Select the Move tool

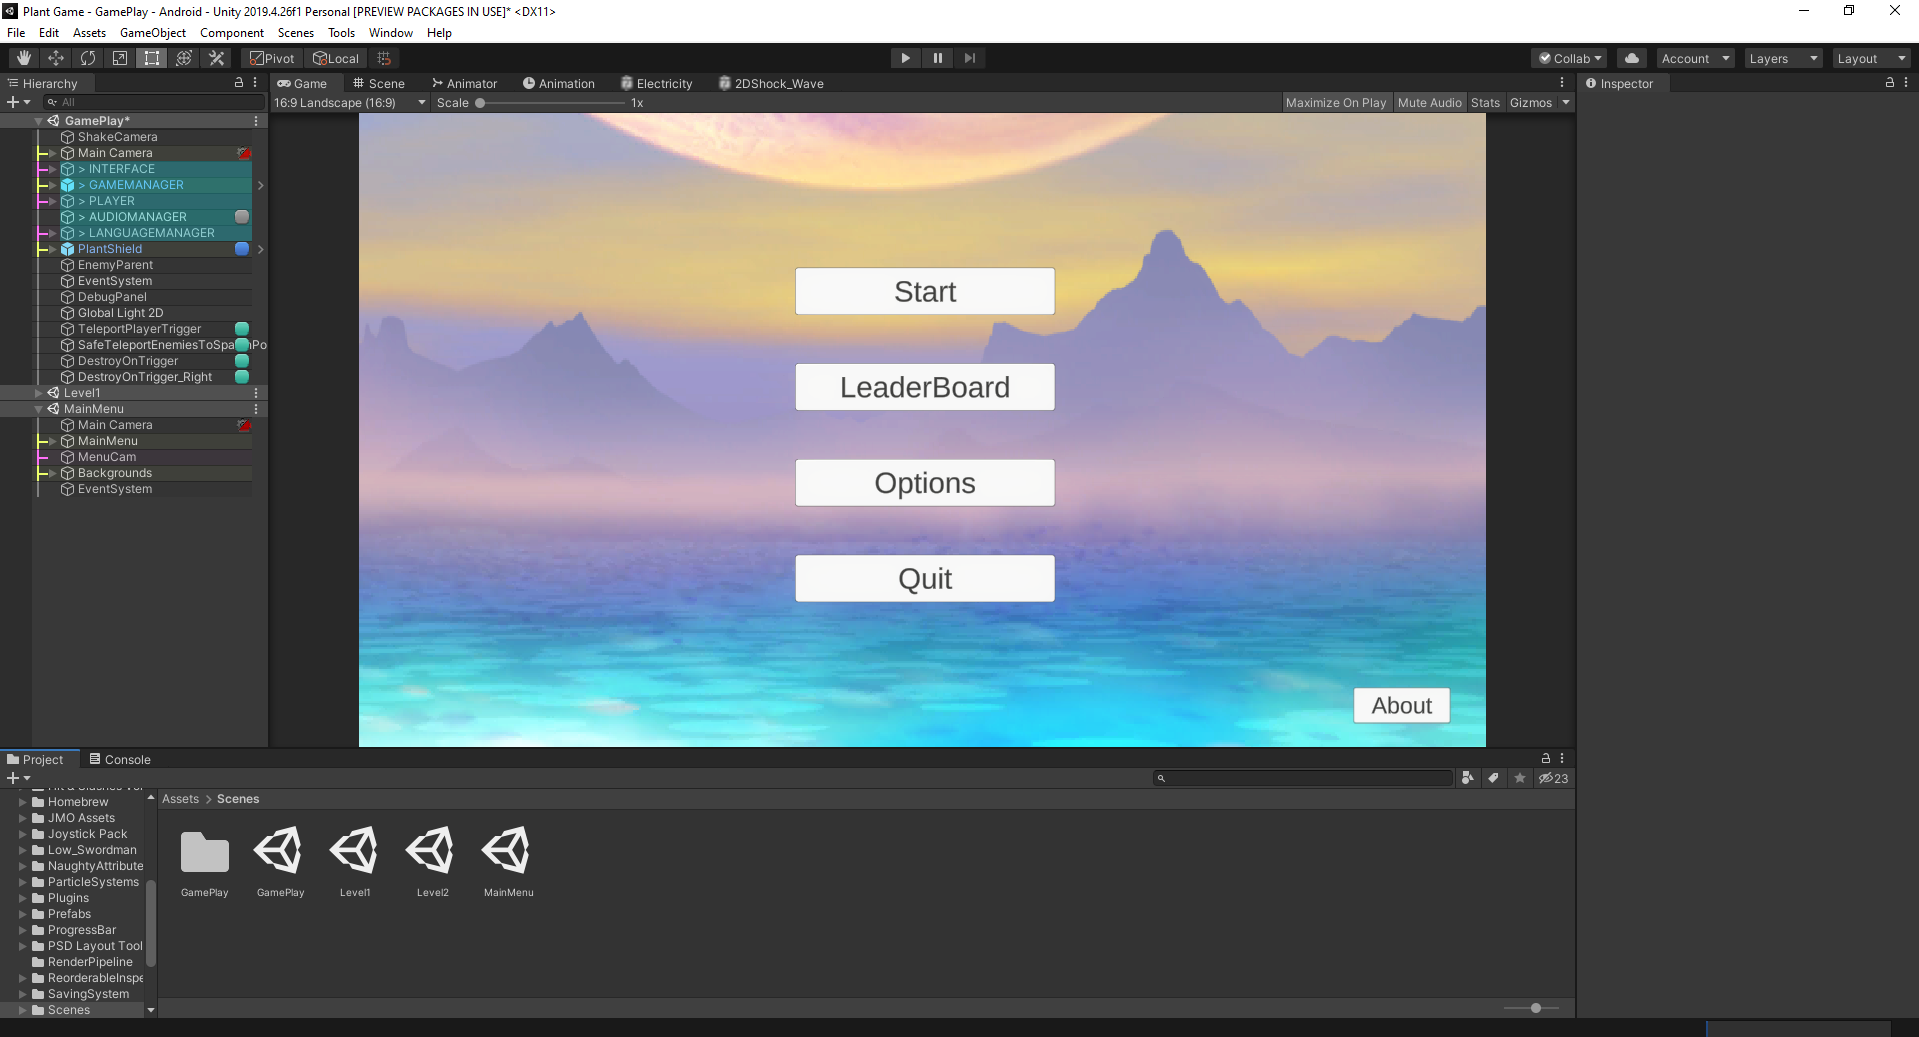click(56, 58)
